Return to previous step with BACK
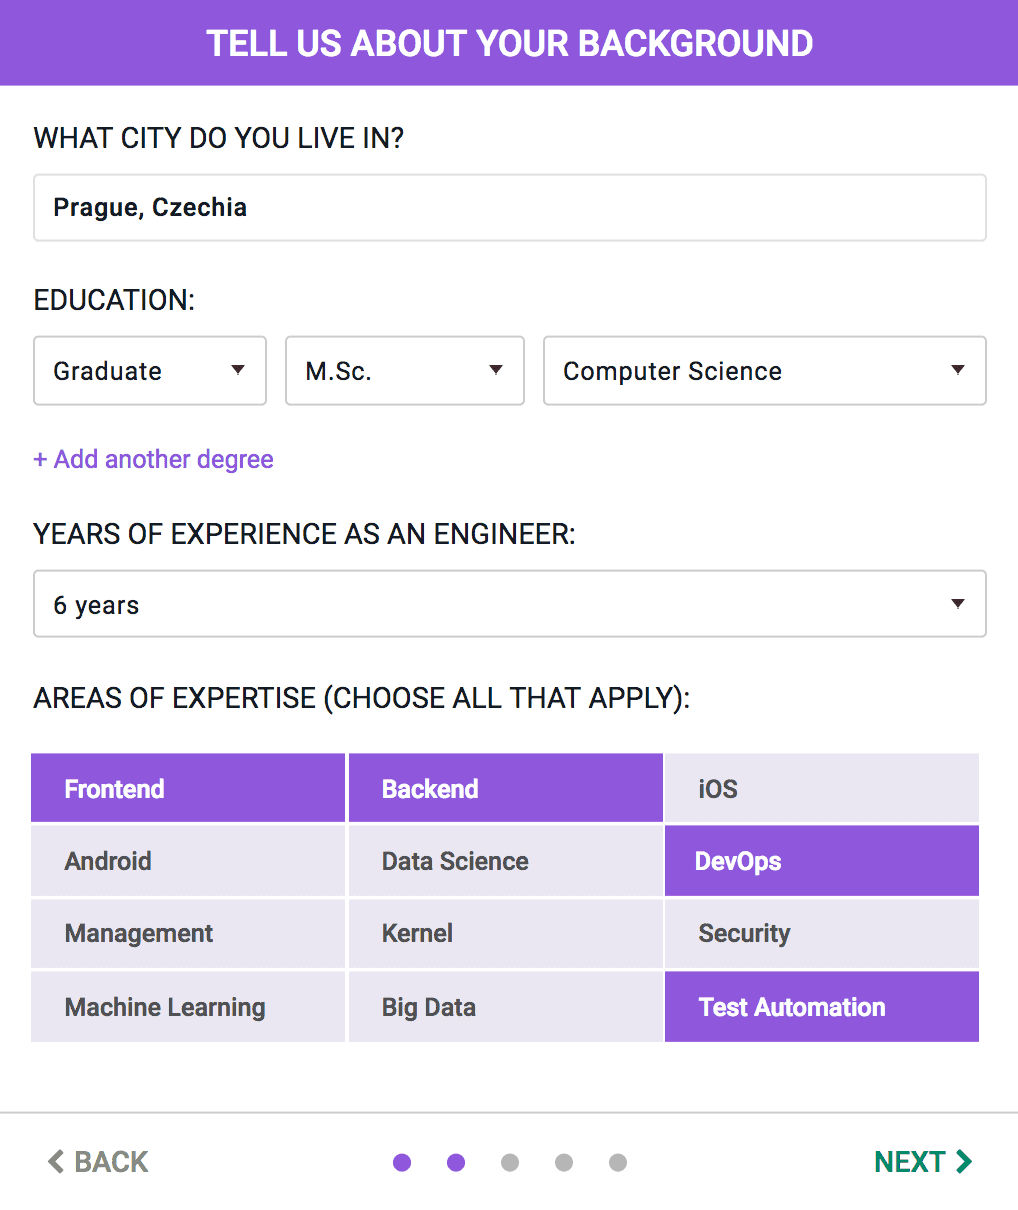 (98, 1162)
